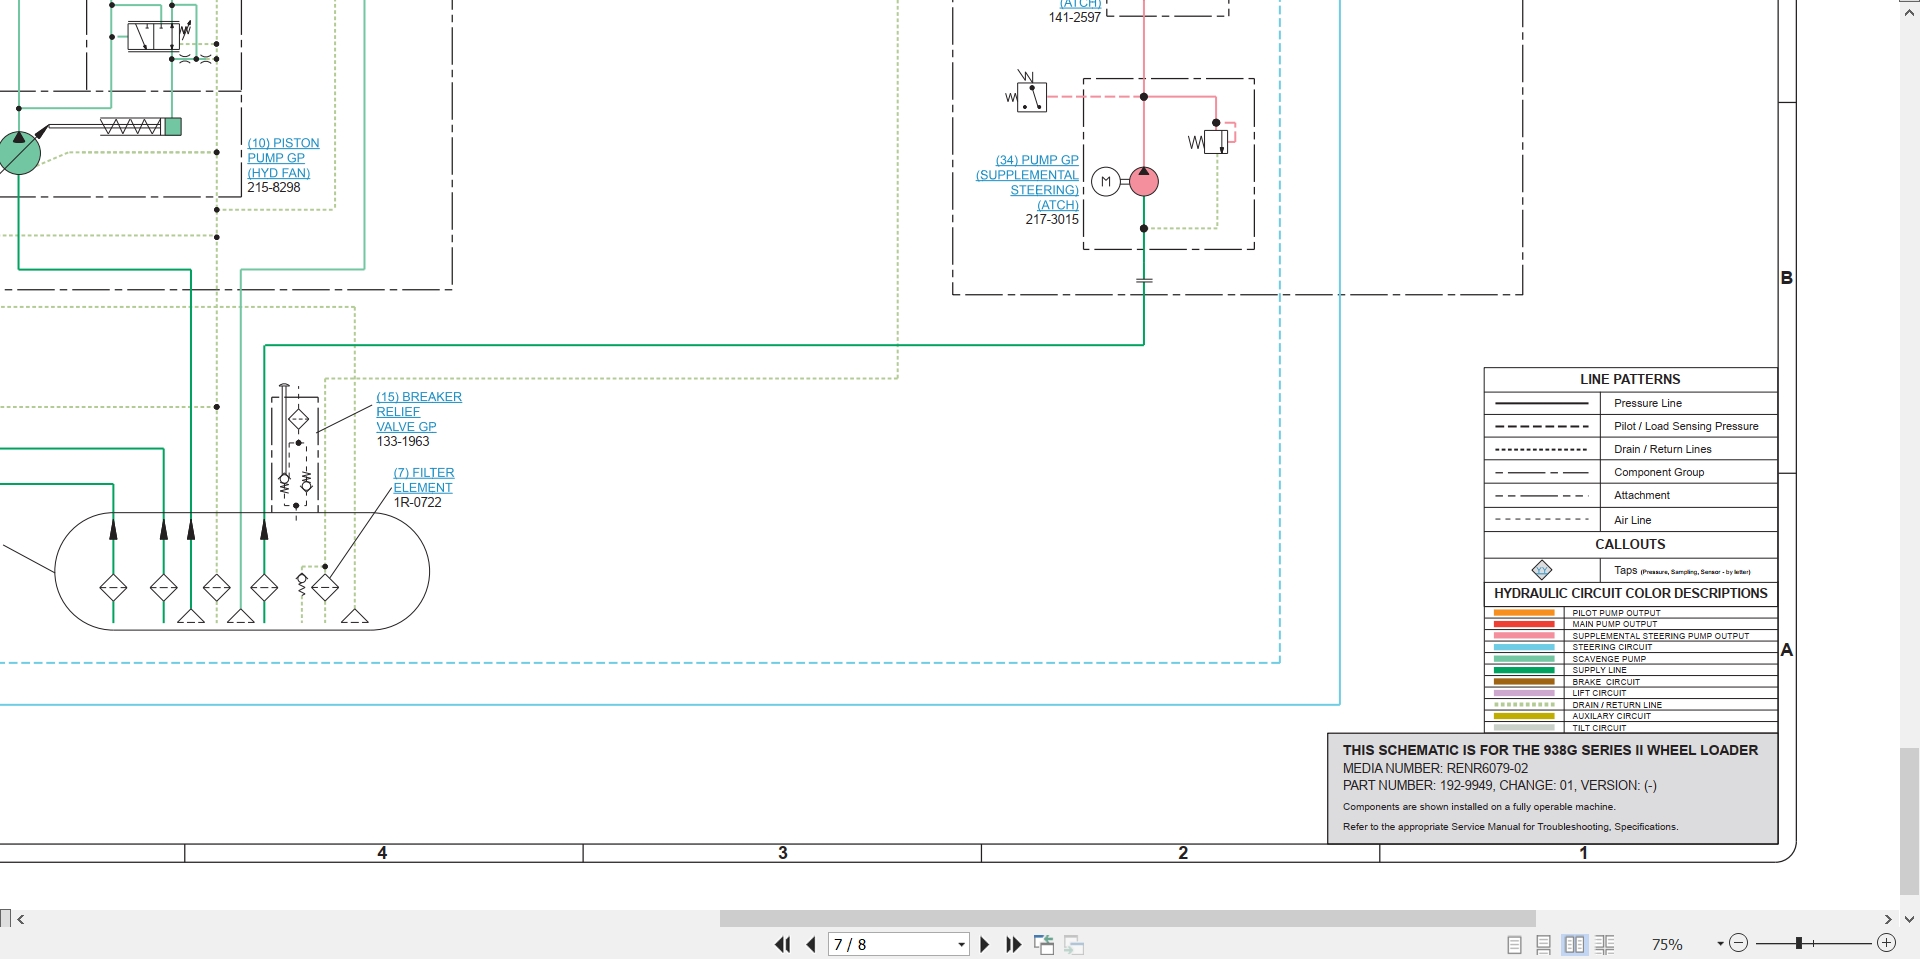Click the motor M symbol
This screenshot has width=1920, height=959.
coord(1105,182)
